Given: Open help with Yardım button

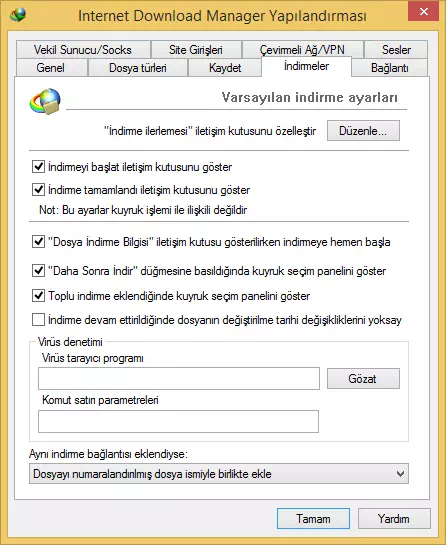Looking at the screenshot, I should [x=394, y=519].
